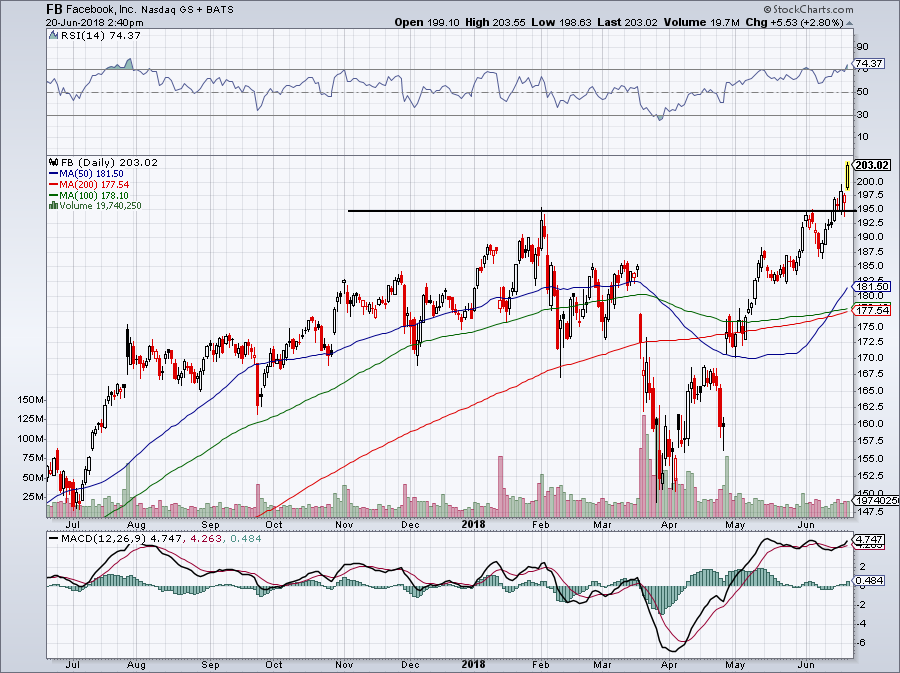Click the 177.54 MA(200) price tag
The image size is (900, 673).
872,310
